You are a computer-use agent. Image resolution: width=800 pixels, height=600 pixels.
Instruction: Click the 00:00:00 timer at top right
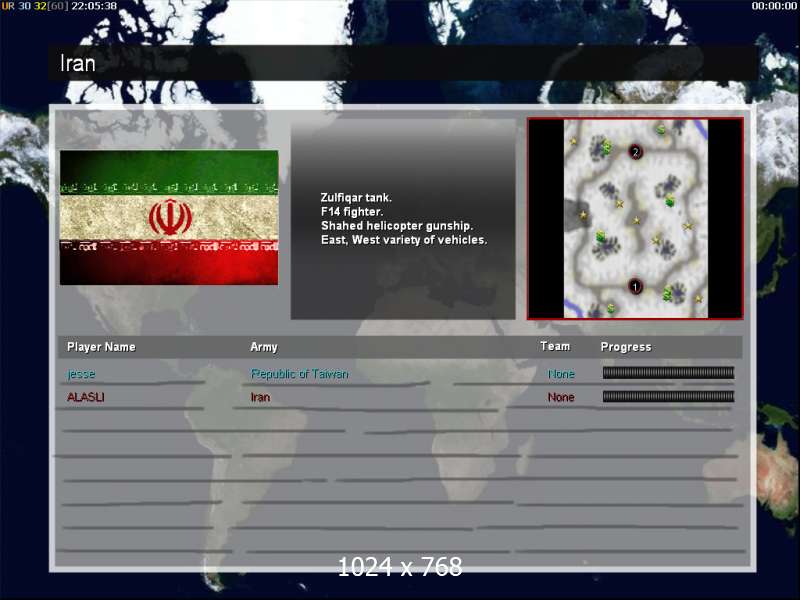(x=774, y=6)
